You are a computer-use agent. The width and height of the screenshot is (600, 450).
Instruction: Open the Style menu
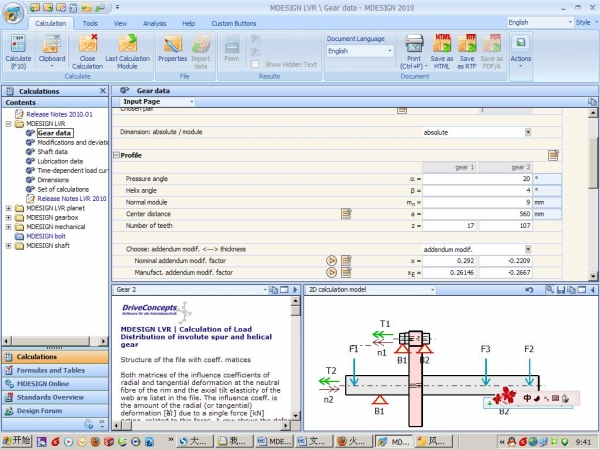tap(586, 22)
